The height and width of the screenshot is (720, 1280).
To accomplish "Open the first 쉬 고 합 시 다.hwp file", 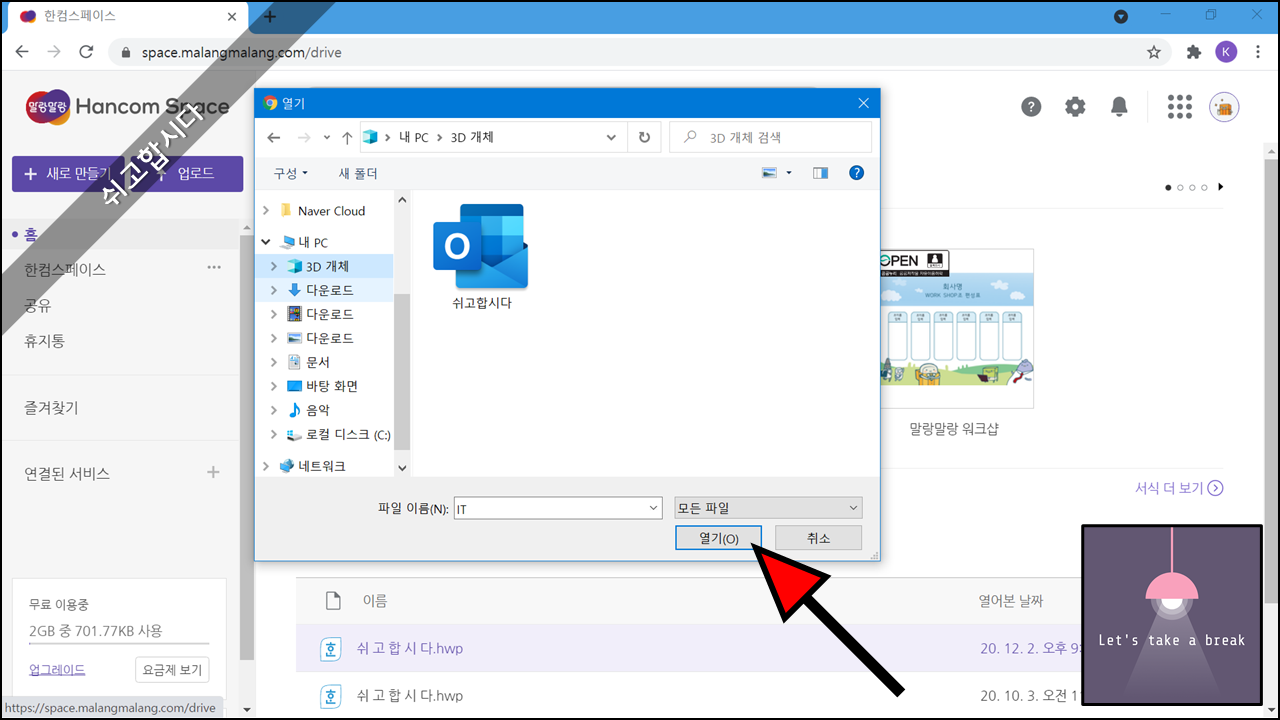I will point(410,649).
